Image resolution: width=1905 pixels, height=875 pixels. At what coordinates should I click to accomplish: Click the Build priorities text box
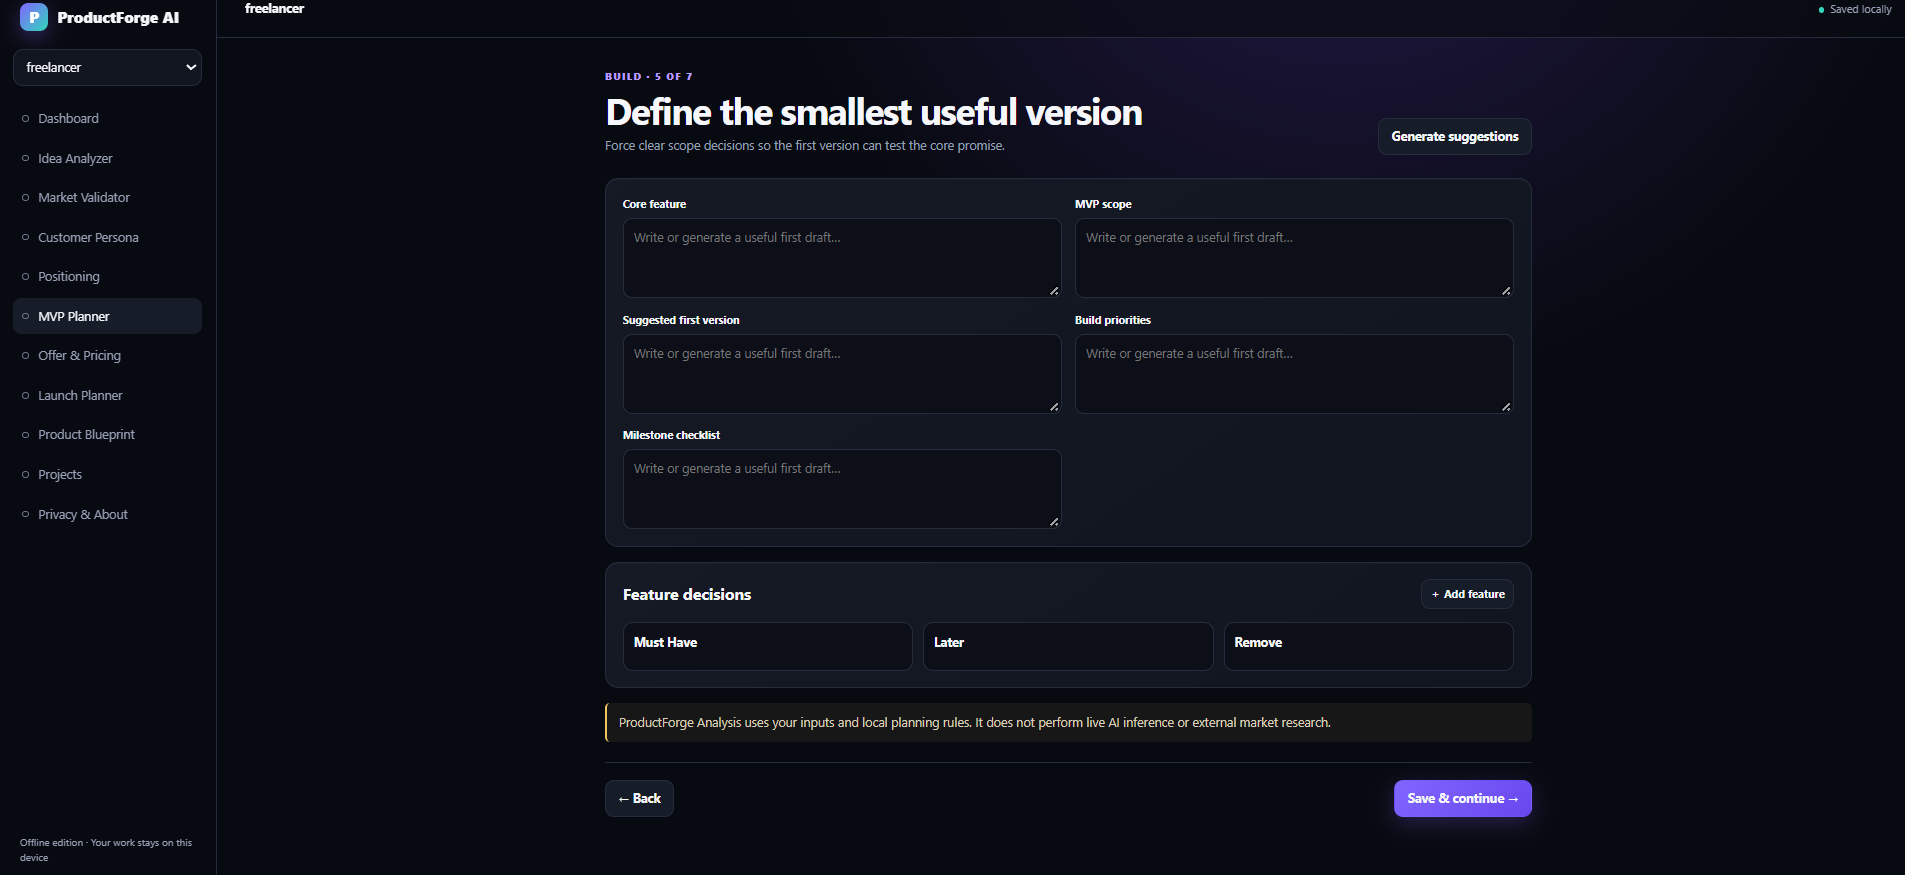click(x=1294, y=374)
